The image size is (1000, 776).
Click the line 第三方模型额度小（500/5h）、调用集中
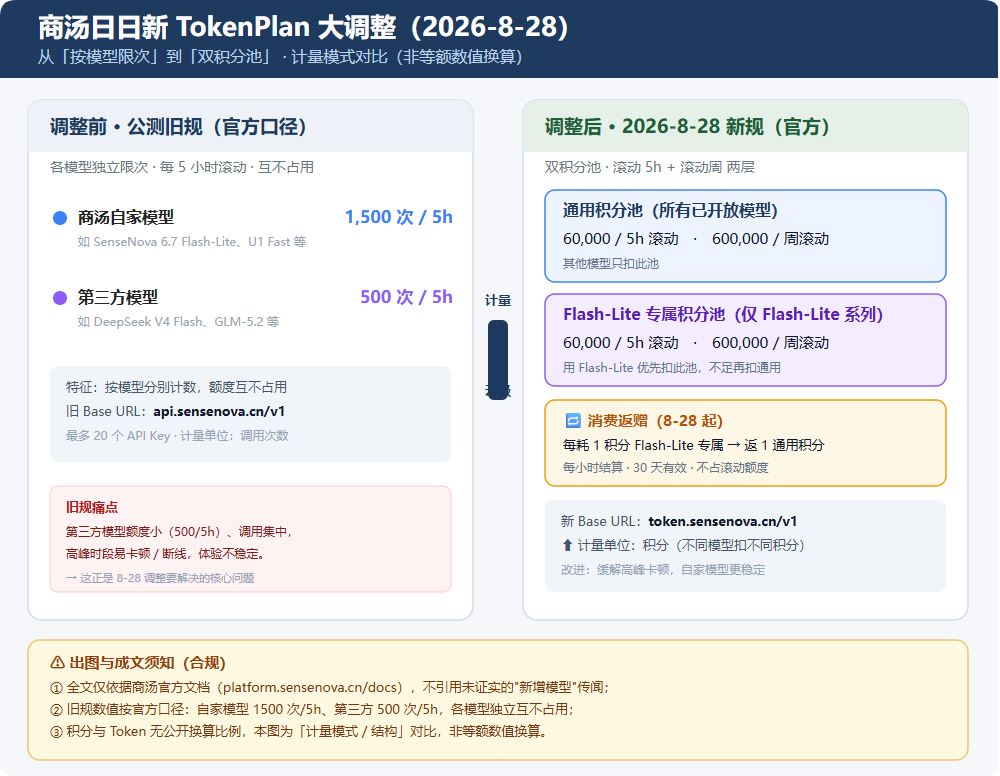pos(179,531)
